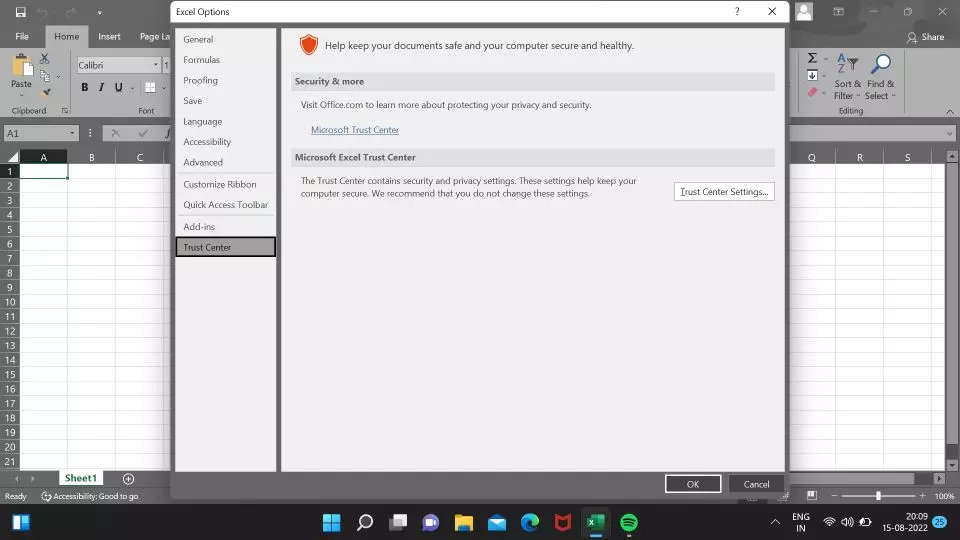Select Formulas category in Excel Options
The image size is (960, 540).
pos(225,59)
